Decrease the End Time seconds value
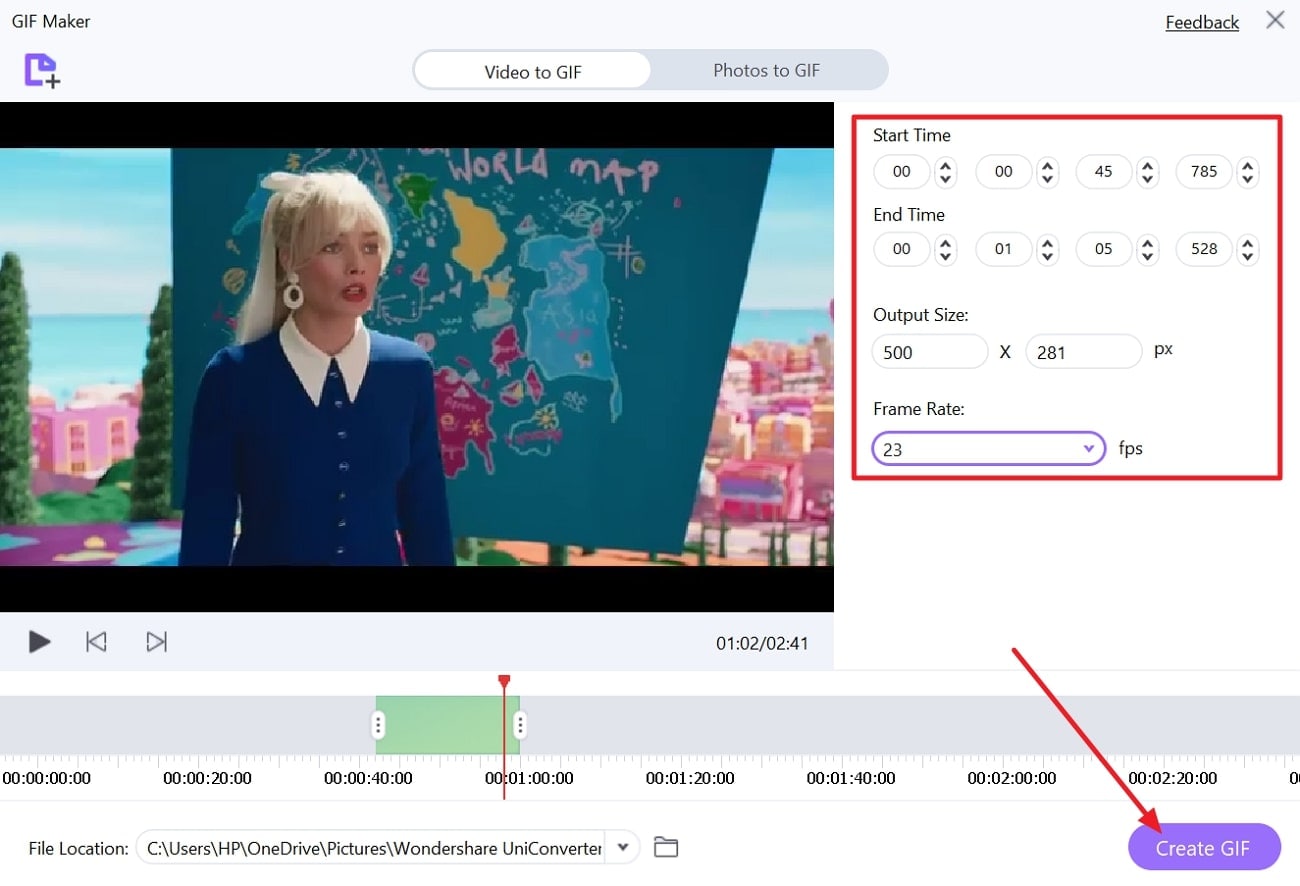 point(1148,257)
